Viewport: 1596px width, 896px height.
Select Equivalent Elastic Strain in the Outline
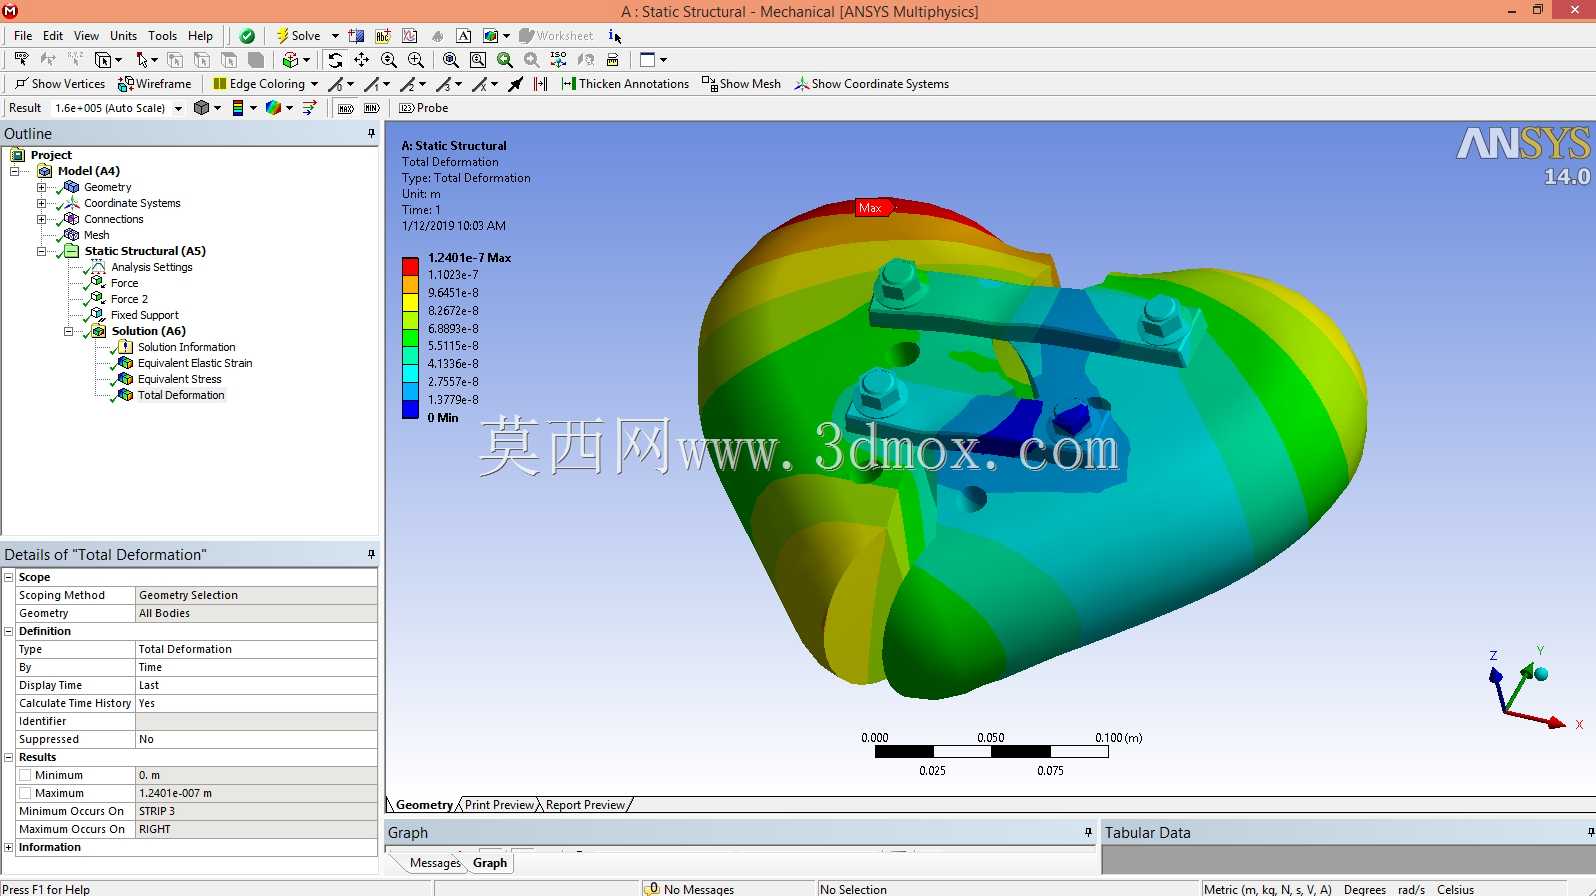pos(195,363)
